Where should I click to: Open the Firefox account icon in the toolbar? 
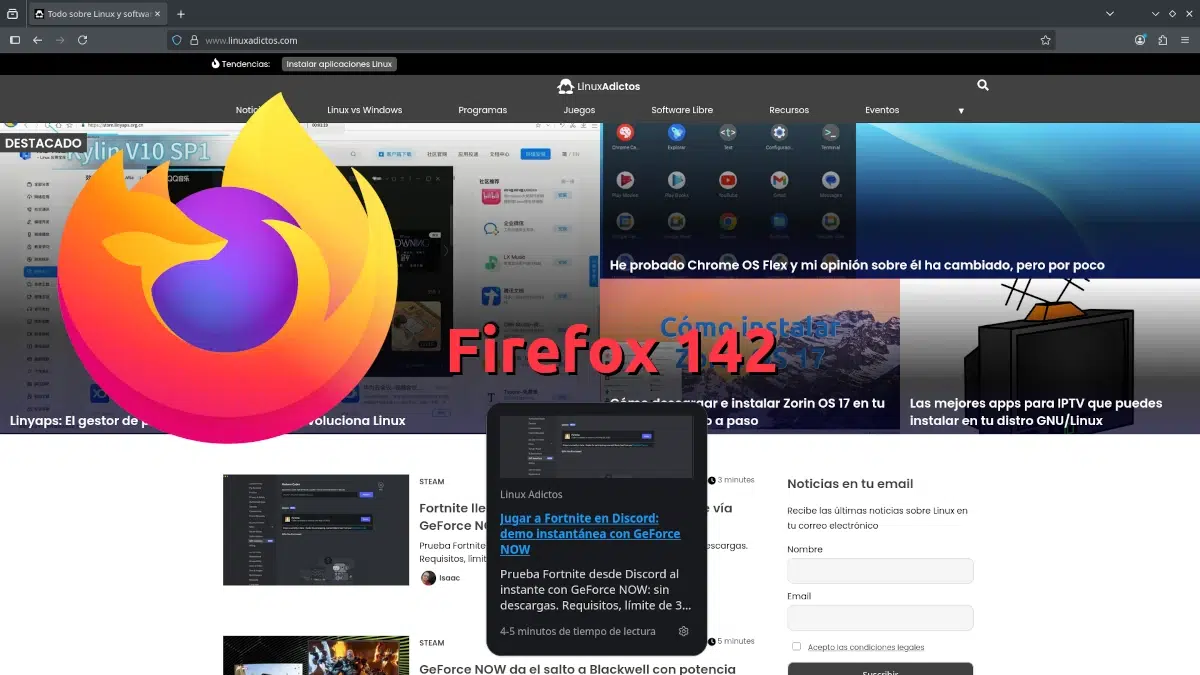click(x=1139, y=40)
